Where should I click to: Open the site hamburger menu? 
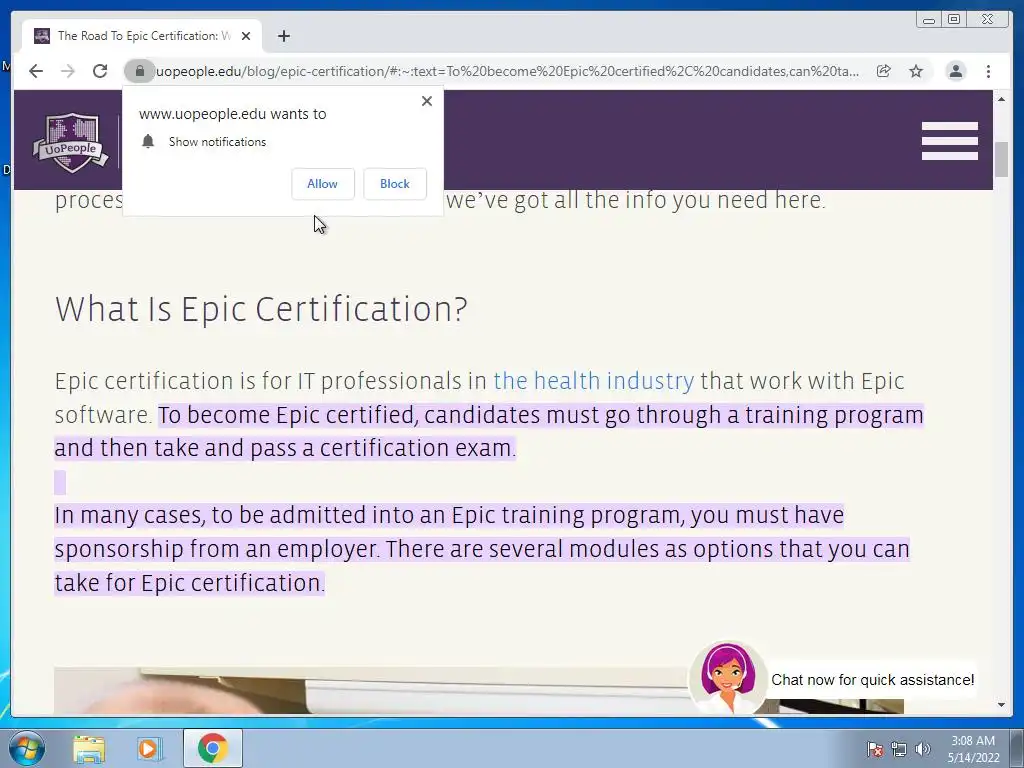point(950,140)
